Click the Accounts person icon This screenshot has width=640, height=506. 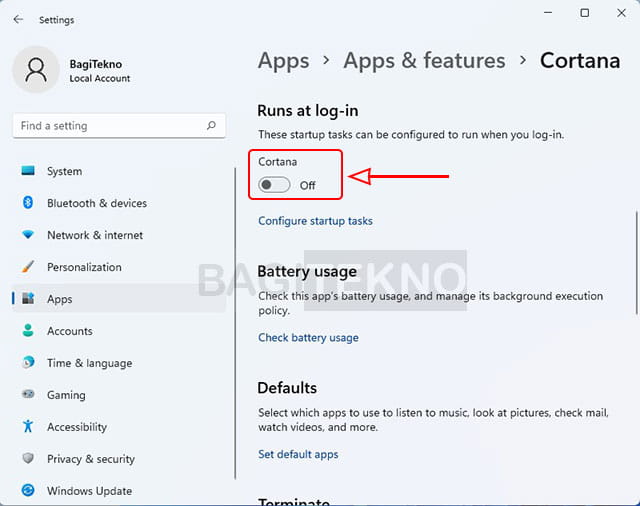(x=28, y=330)
